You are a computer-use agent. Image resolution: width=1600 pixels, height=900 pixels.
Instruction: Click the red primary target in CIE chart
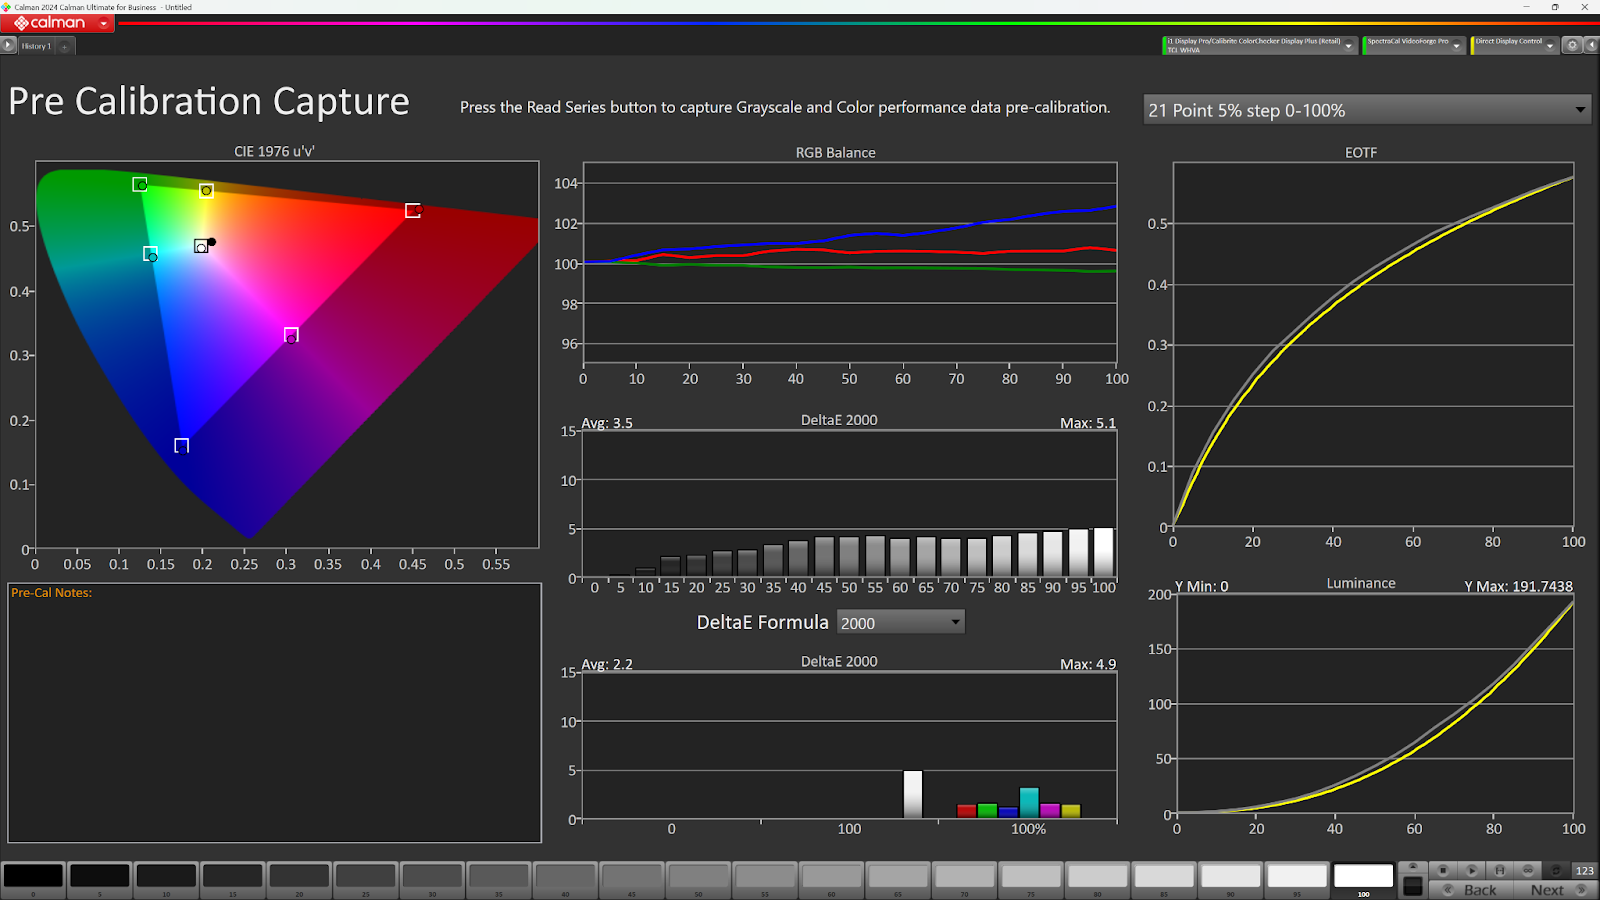tap(412, 210)
